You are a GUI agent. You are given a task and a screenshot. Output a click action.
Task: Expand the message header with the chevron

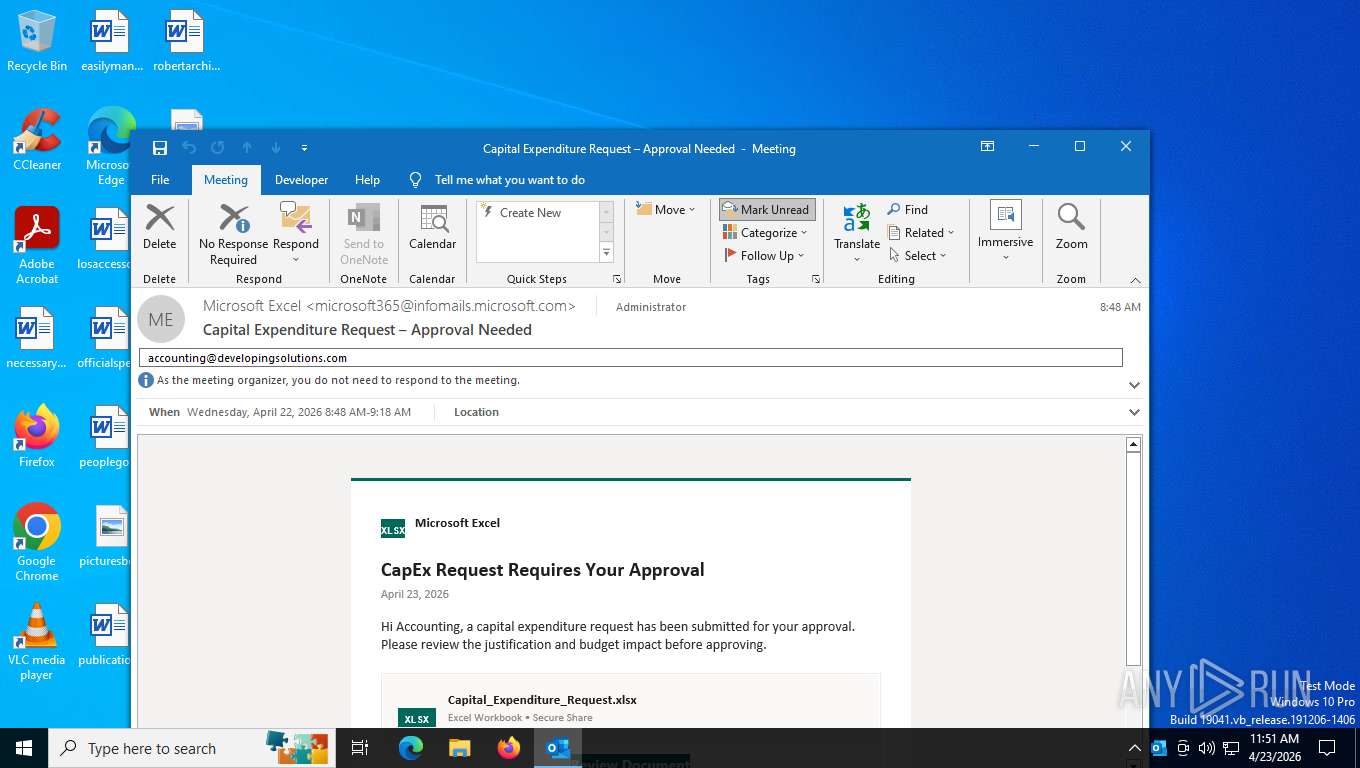pyautogui.click(x=1134, y=385)
